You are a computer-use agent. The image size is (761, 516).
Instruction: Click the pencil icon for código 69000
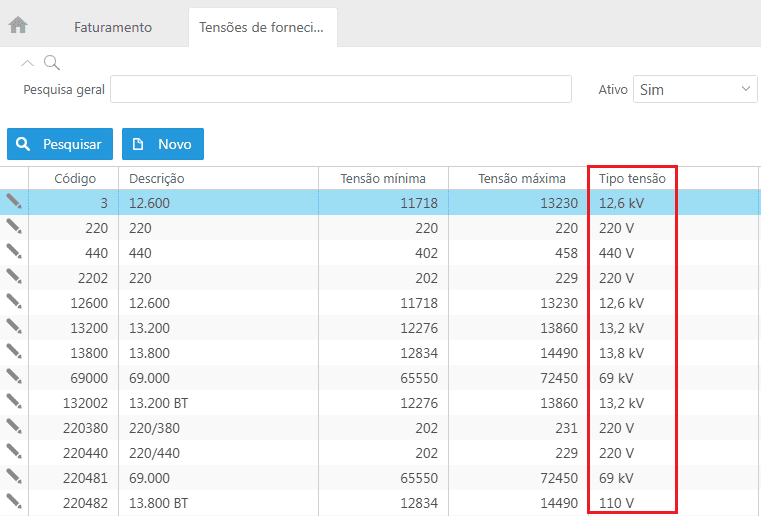pyautogui.click(x=14, y=377)
